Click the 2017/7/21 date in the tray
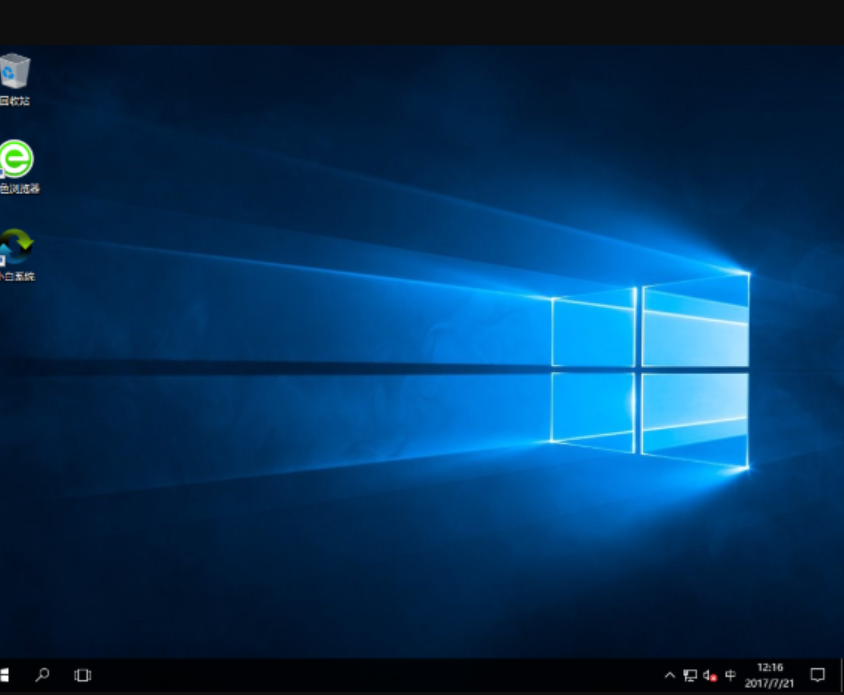This screenshot has width=844, height=695. coord(770,683)
